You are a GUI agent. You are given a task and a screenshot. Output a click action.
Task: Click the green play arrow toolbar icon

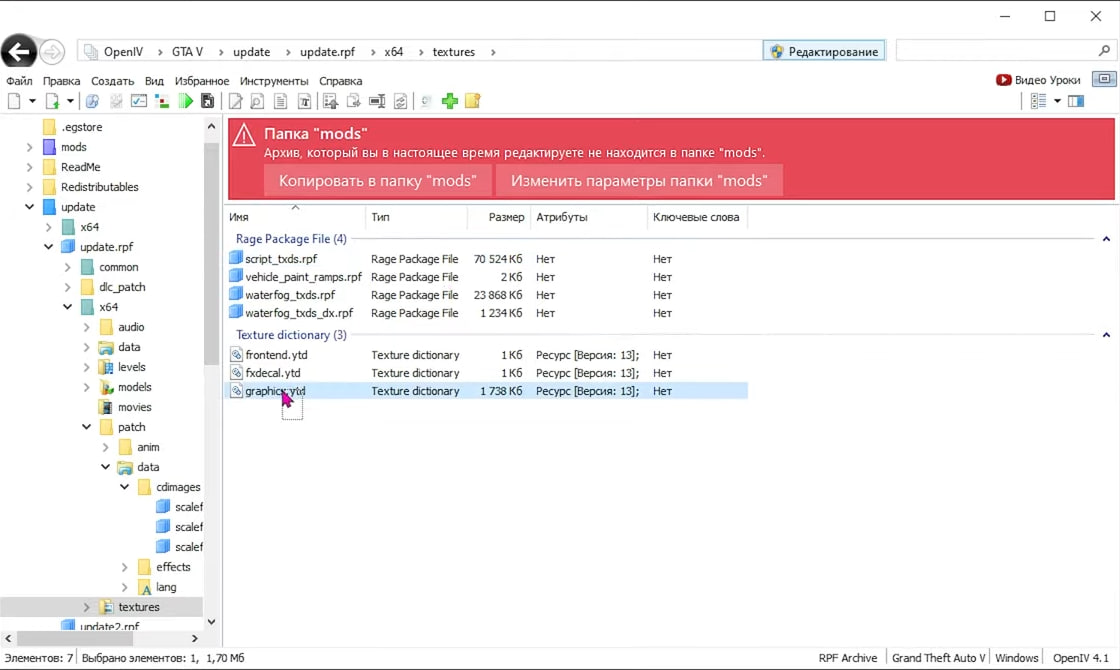(186, 101)
